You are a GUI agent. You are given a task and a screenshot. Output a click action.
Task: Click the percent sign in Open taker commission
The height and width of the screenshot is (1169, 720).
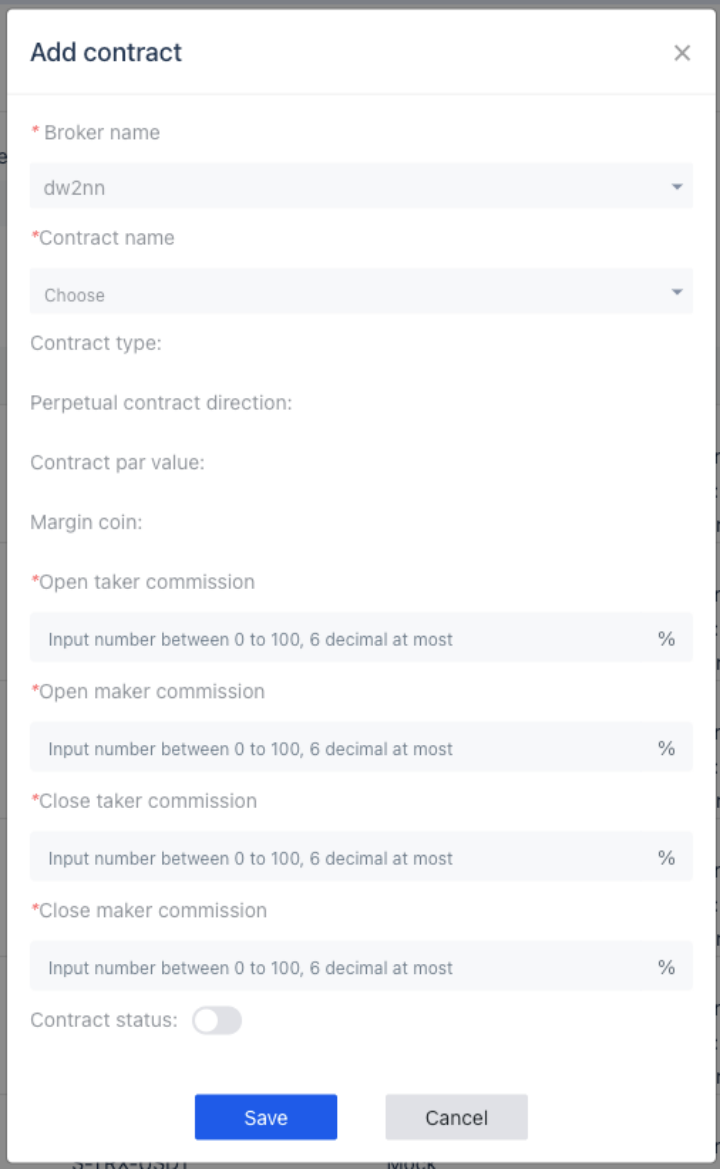click(x=666, y=638)
